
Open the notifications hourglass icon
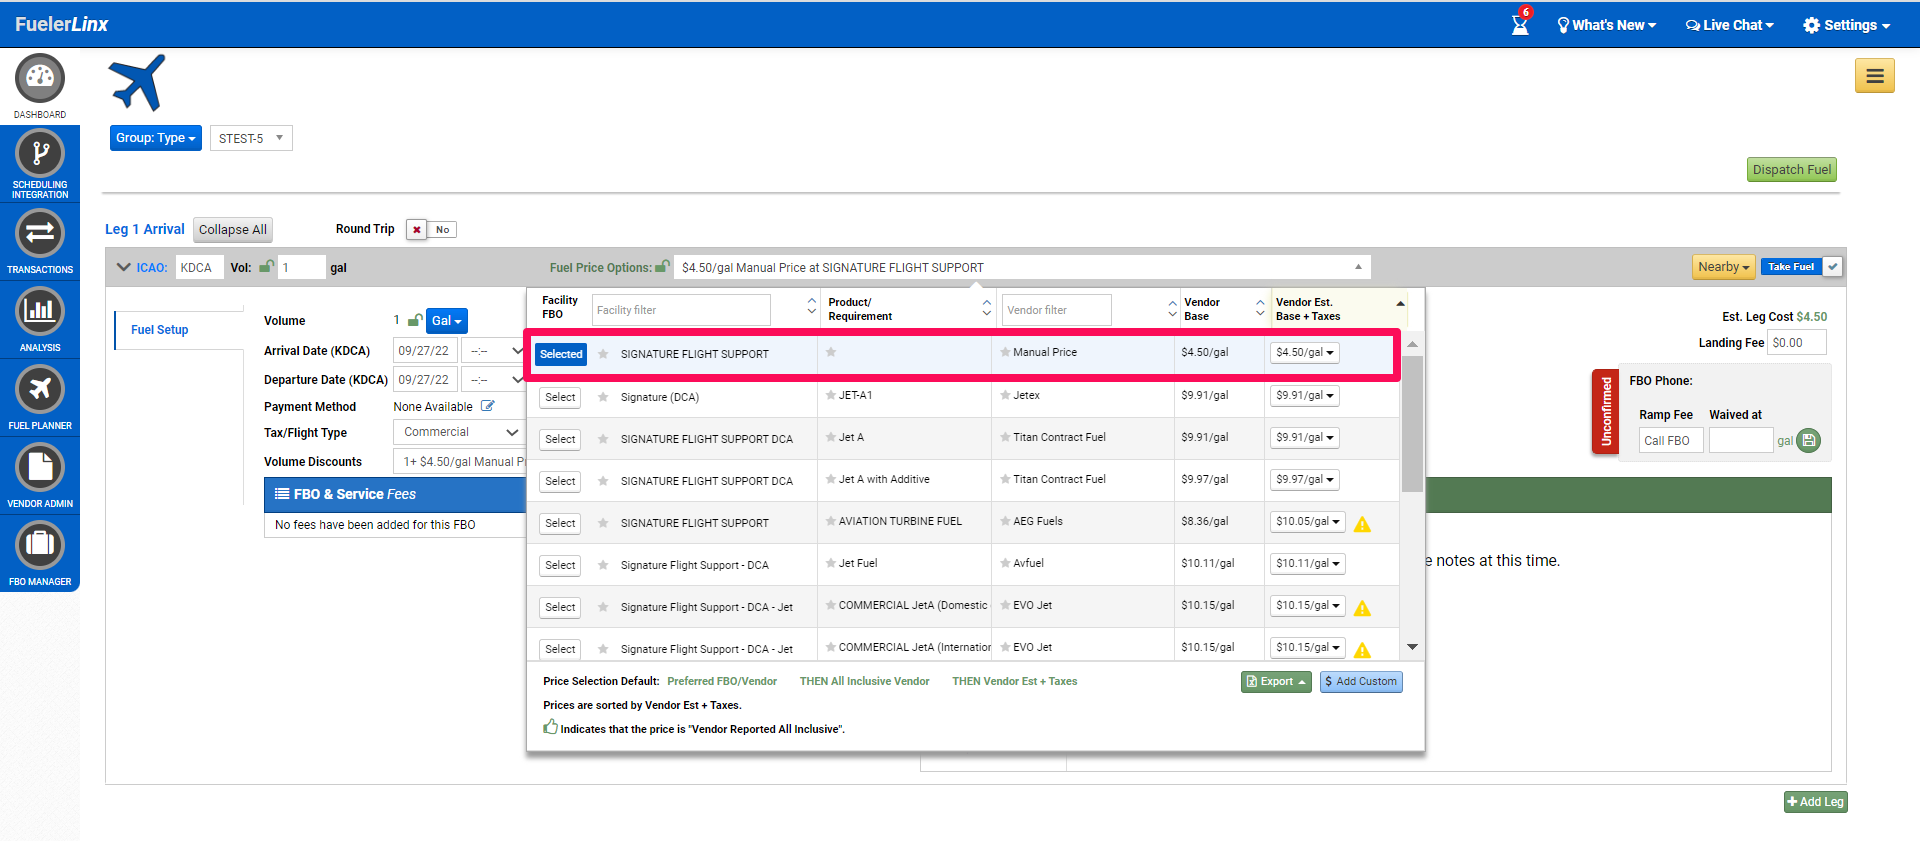pyautogui.click(x=1521, y=23)
